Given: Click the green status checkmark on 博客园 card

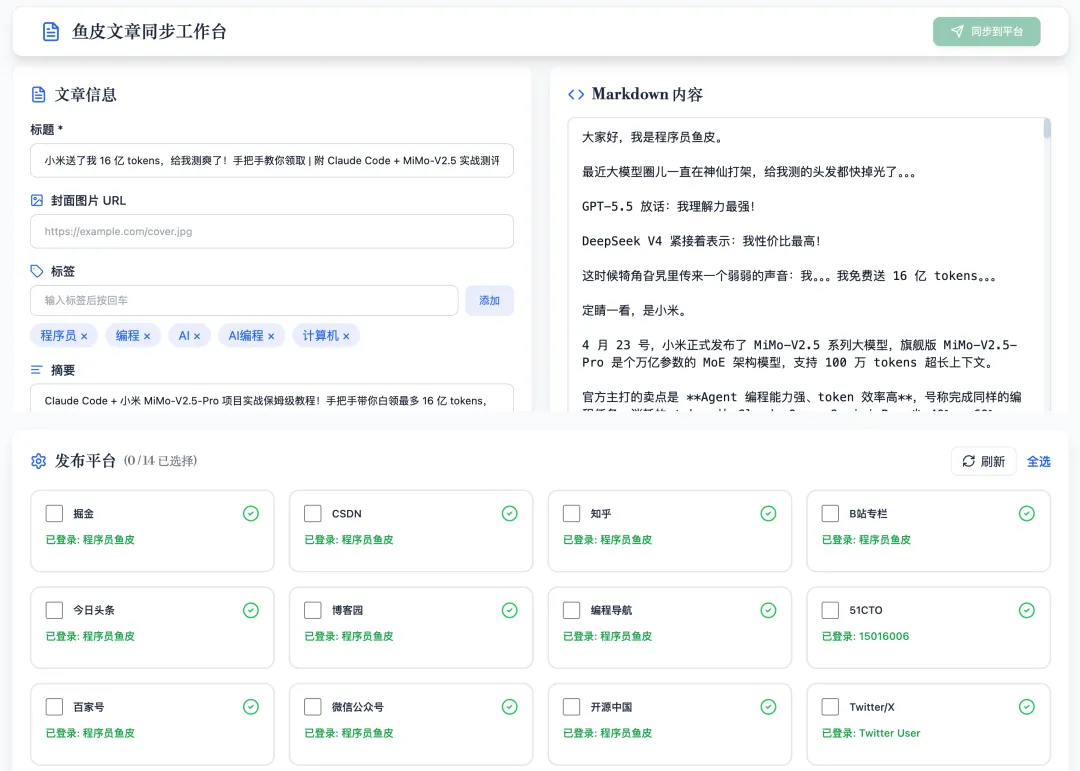Looking at the screenshot, I should point(510,610).
